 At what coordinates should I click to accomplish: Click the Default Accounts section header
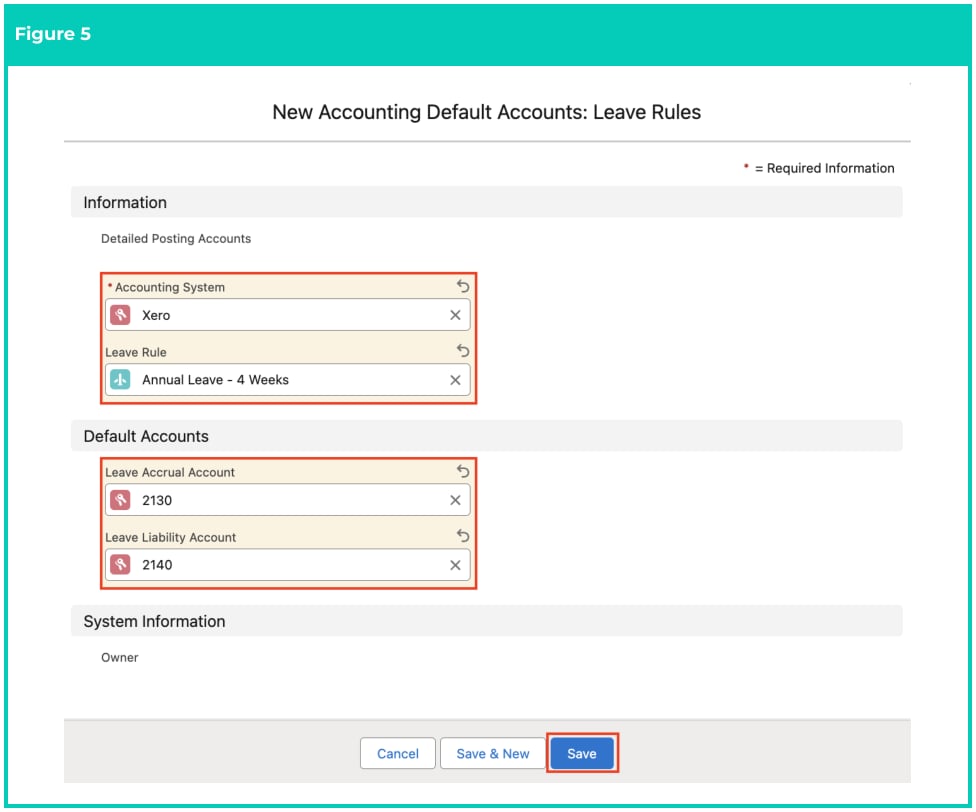coord(487,436)
